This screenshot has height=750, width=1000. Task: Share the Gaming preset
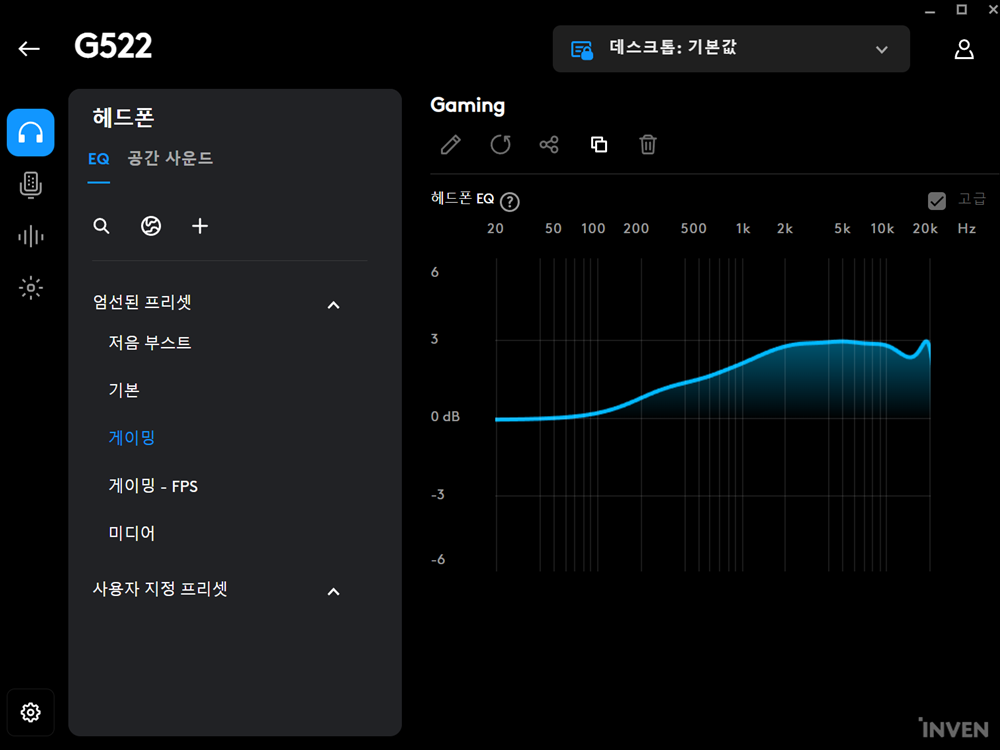(x=549, y=145)
